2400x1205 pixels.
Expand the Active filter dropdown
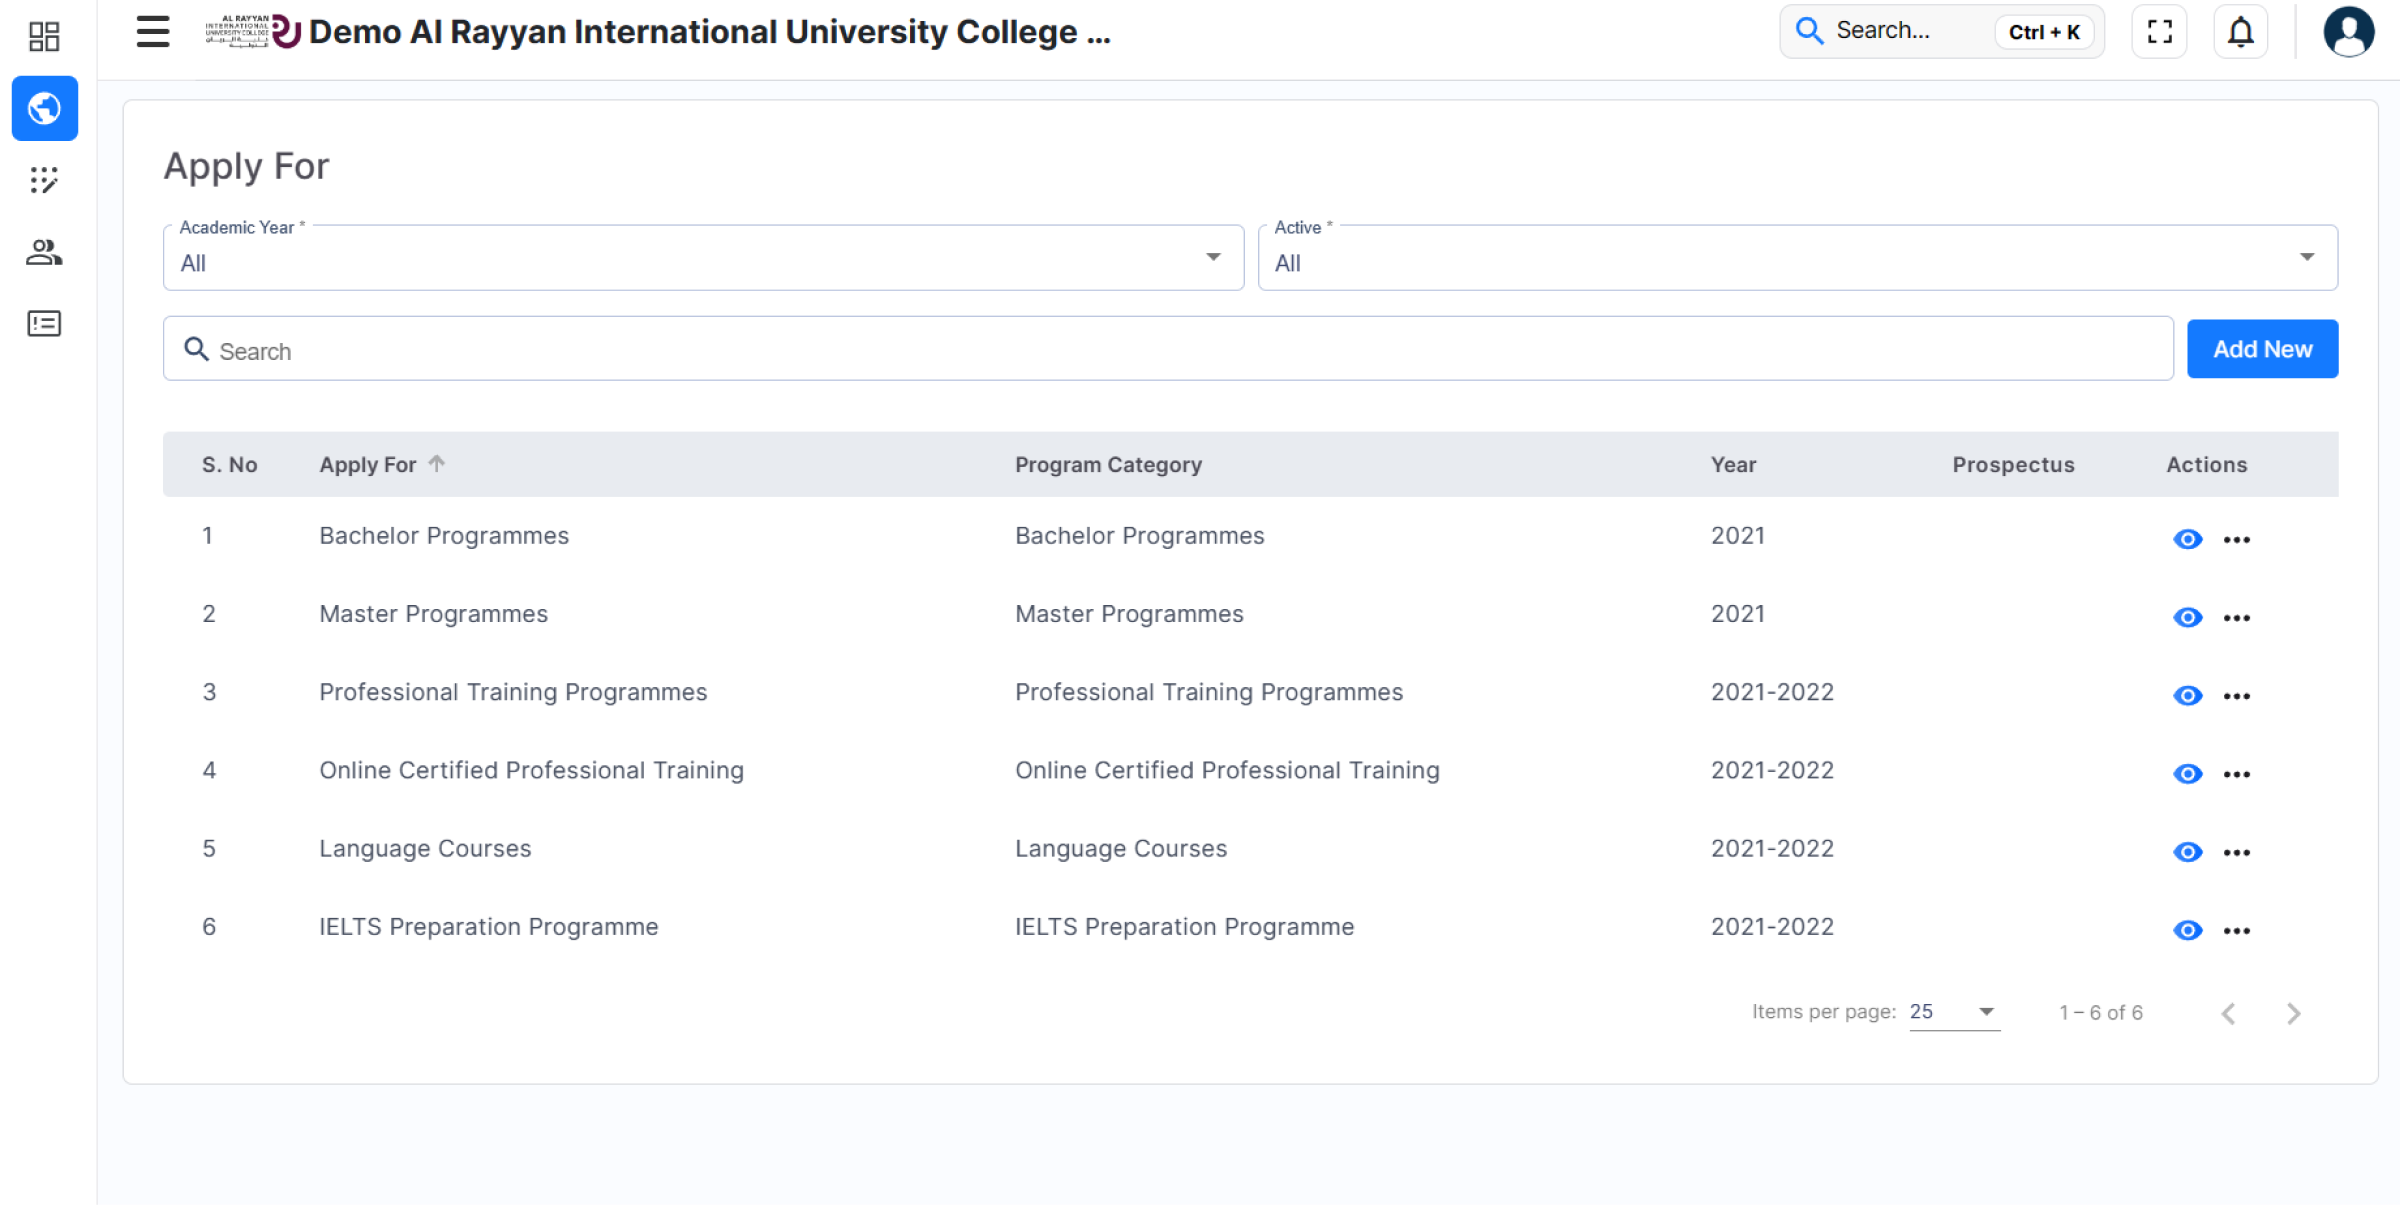tap(1797, 258)
